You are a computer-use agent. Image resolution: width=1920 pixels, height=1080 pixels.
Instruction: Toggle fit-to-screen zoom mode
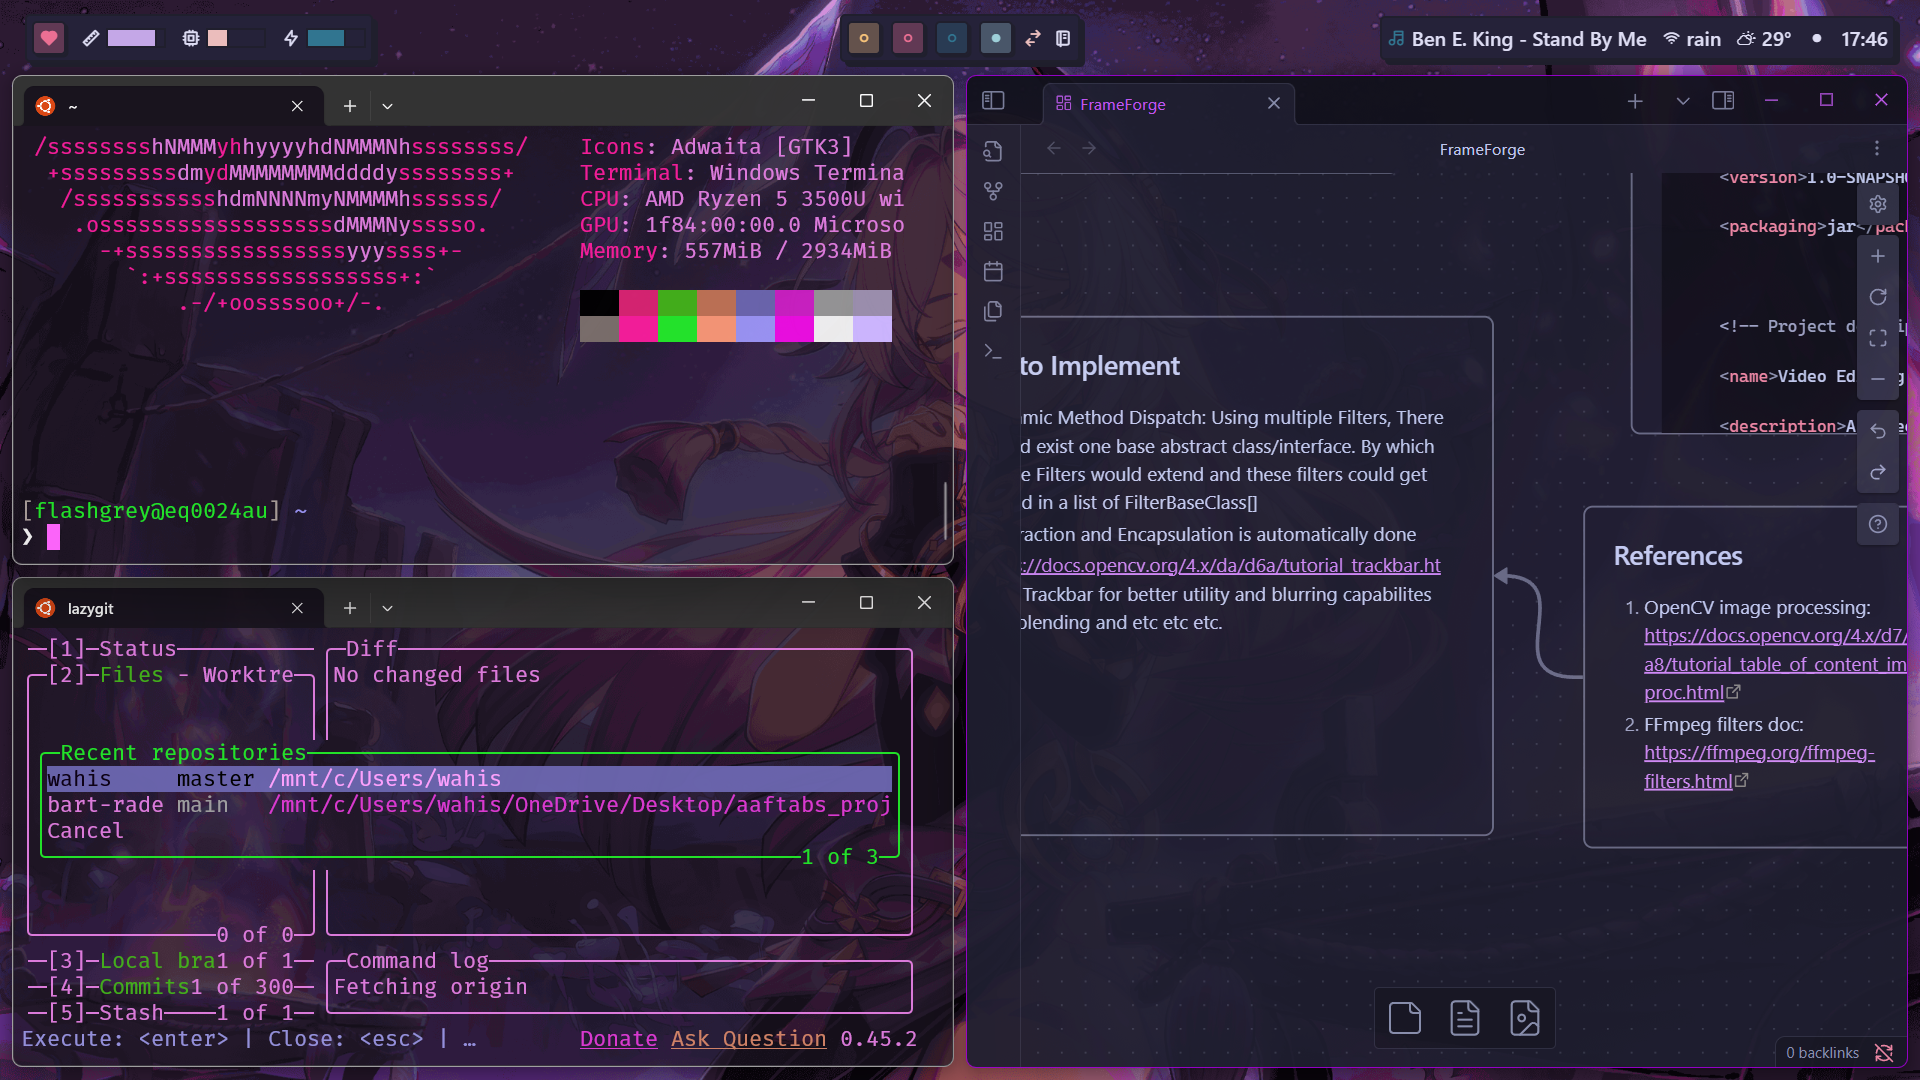pos(1879,338)
